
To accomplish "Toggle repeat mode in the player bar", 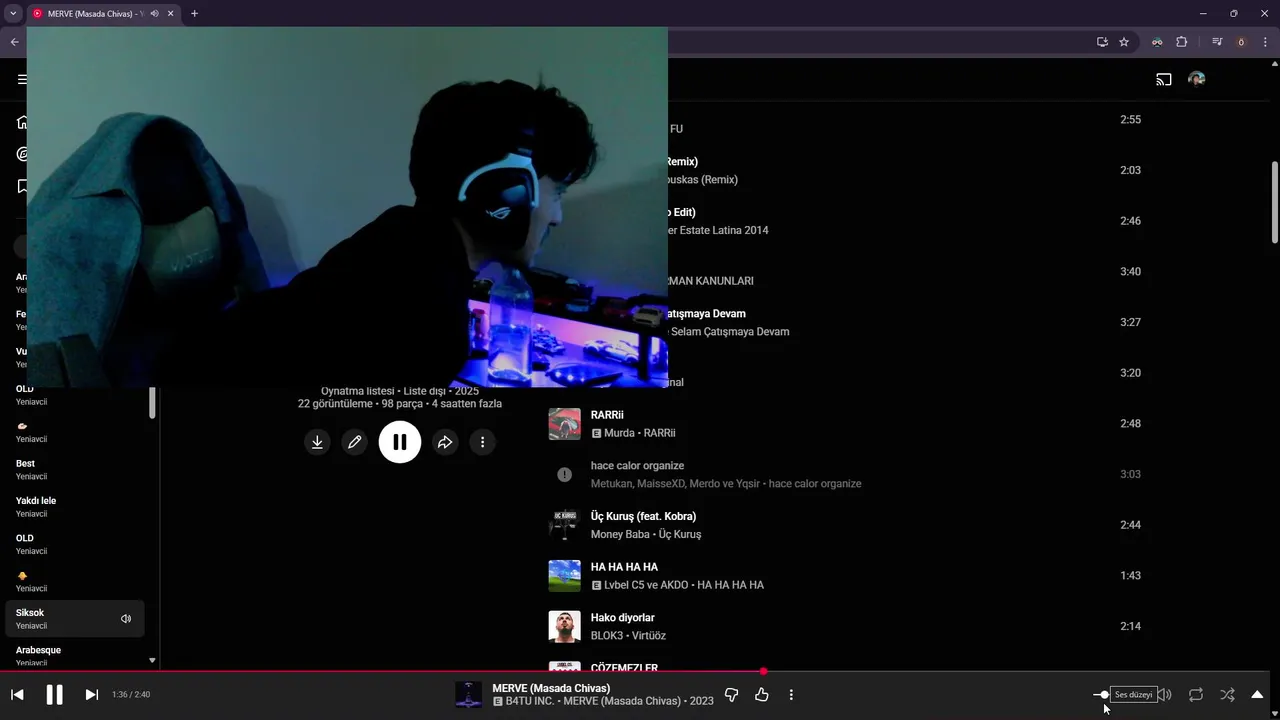I will tap(1195, 694).
